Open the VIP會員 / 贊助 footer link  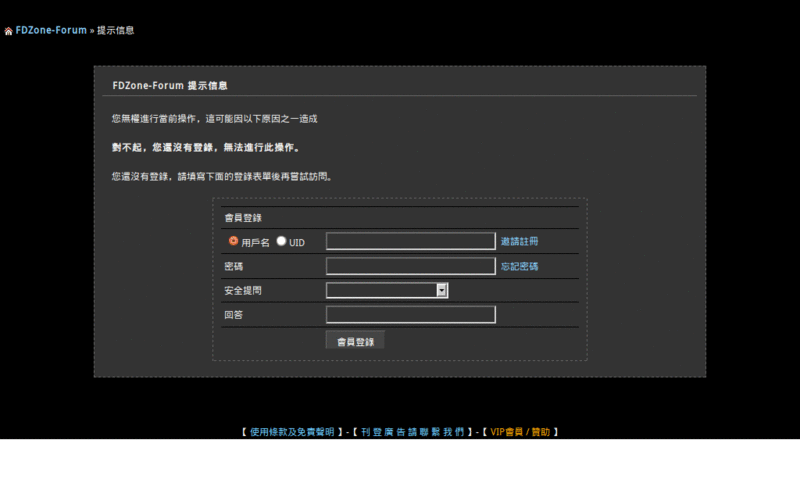pos(520,432)
